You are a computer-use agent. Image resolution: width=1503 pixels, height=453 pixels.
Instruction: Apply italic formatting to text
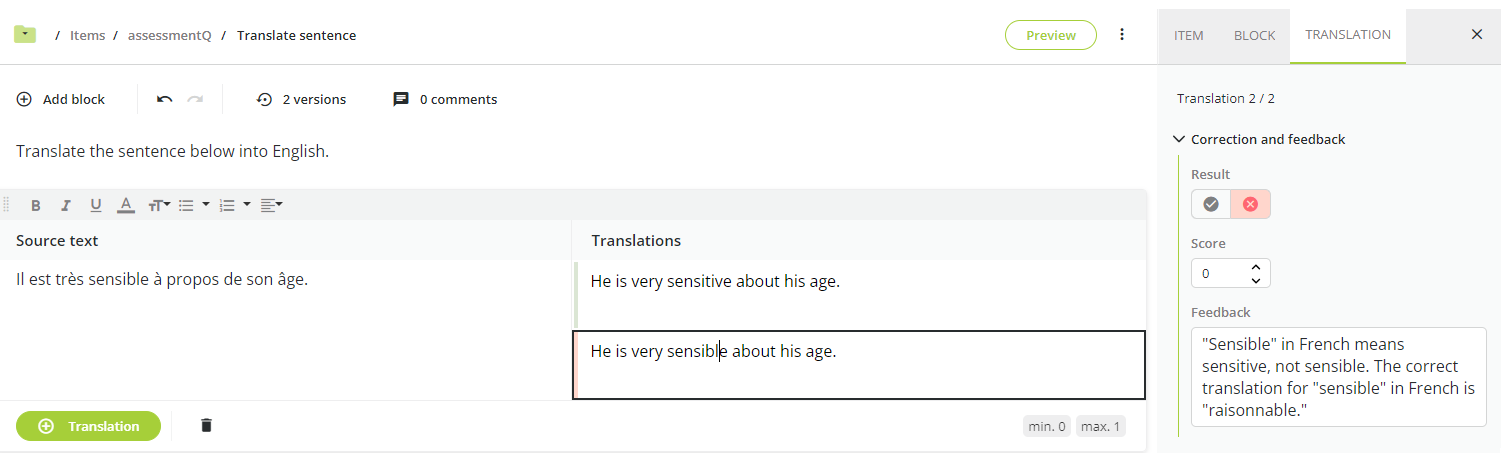pyautogui.click(x=66, y=205)
